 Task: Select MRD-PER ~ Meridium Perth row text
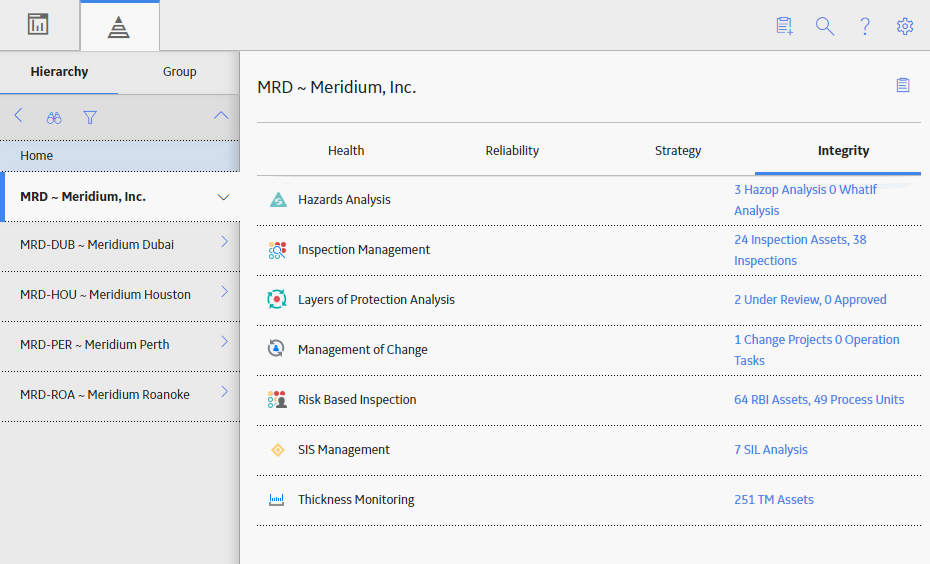(94, 345)
